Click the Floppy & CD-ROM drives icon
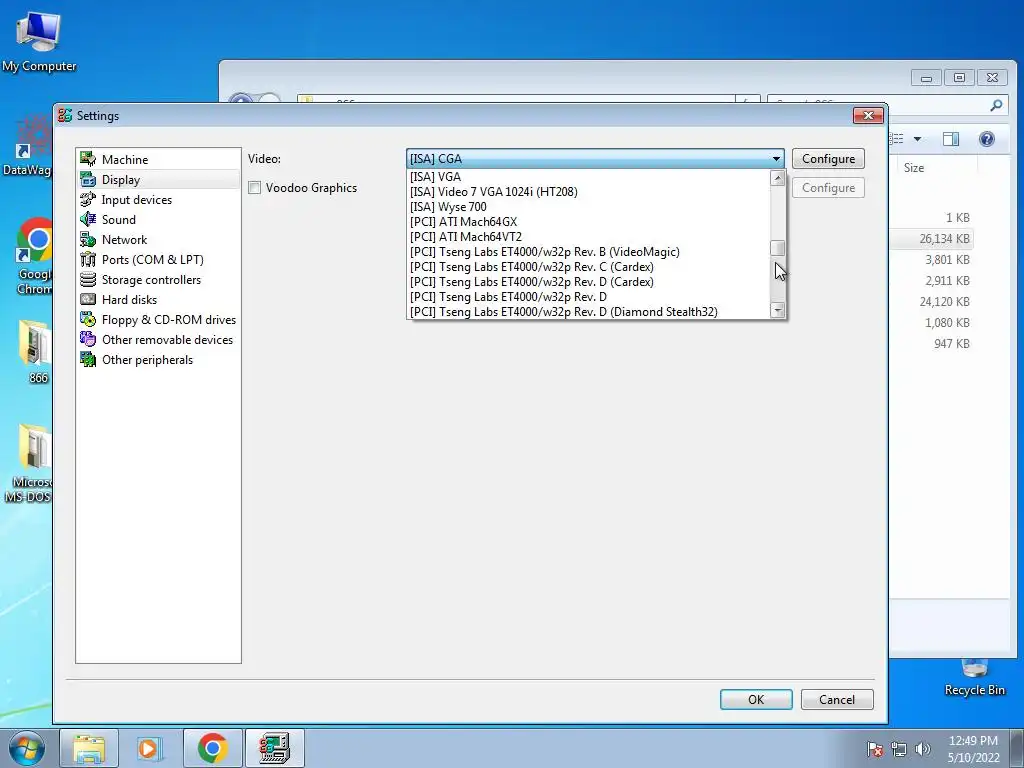 tap(88, 319)
